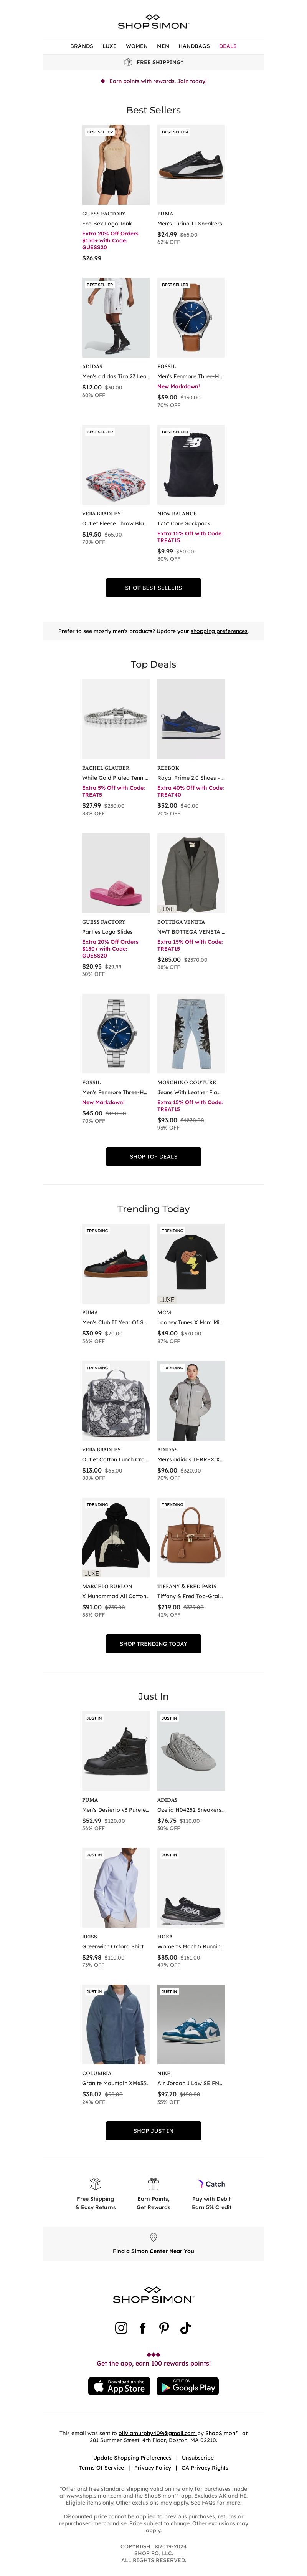Click the Free Shipping box icon in the top banner
307x2576 pixels.
[x=129, y=62]
